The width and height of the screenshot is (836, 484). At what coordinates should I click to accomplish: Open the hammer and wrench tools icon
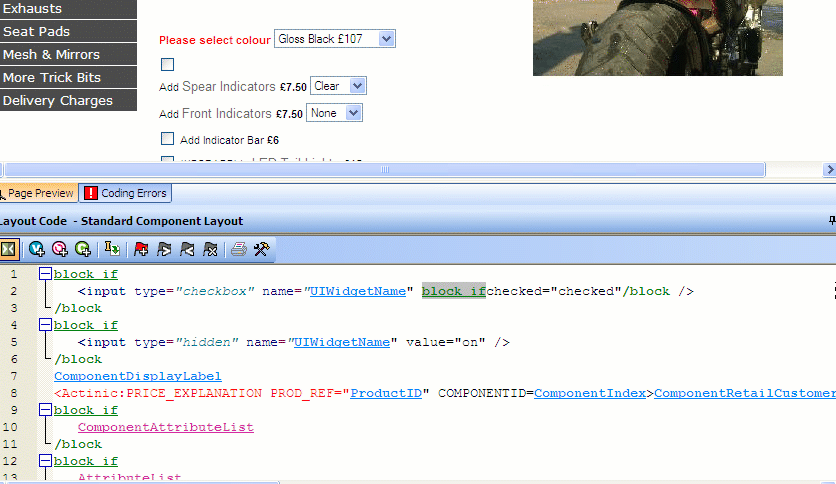tap(261, 249)
